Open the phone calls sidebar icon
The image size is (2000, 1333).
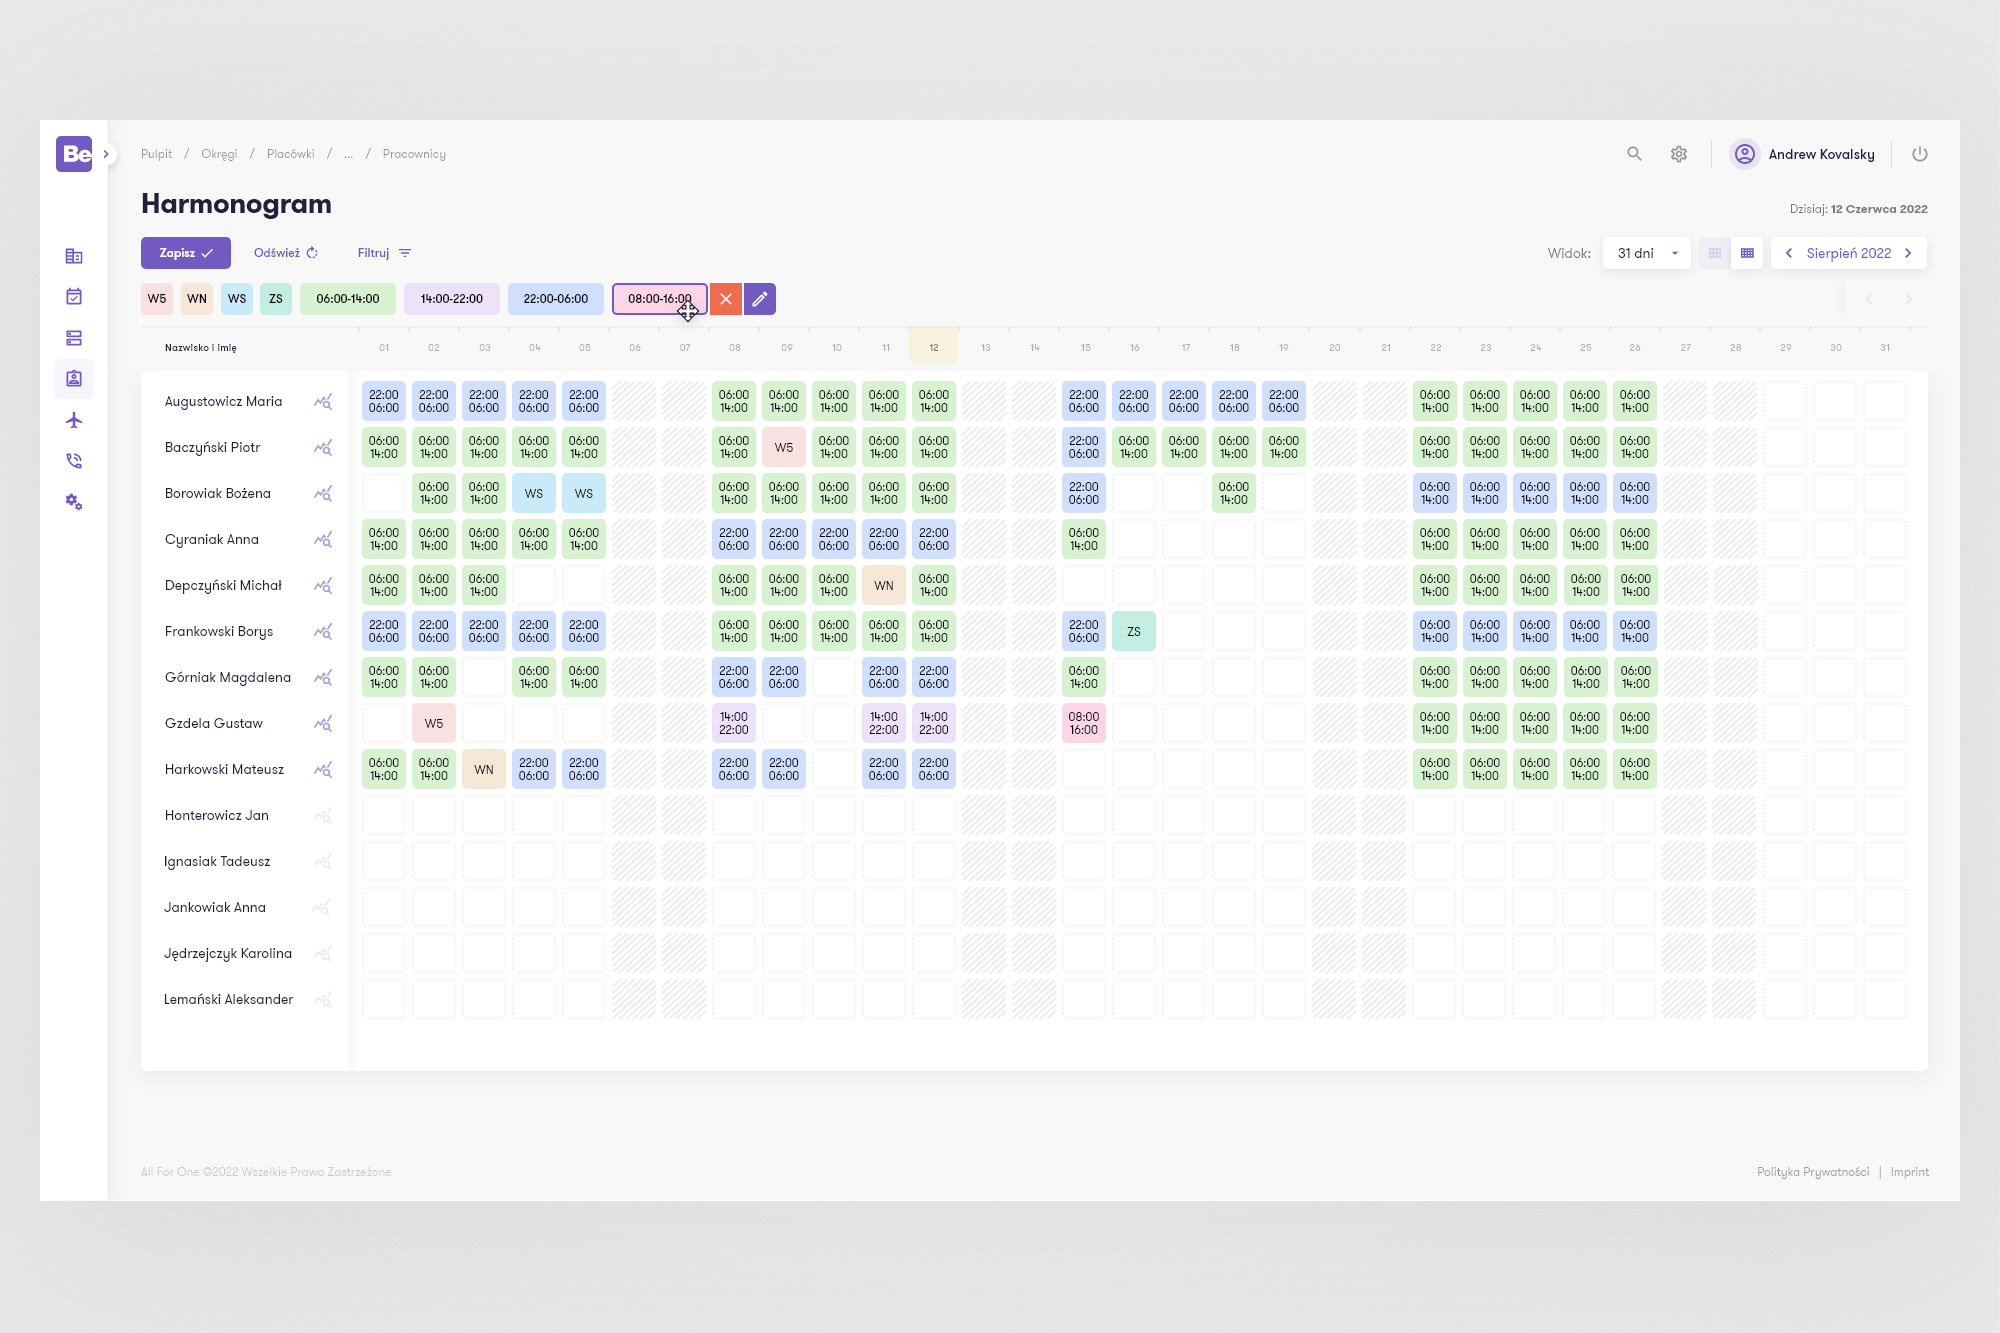[x=74, y=461]
